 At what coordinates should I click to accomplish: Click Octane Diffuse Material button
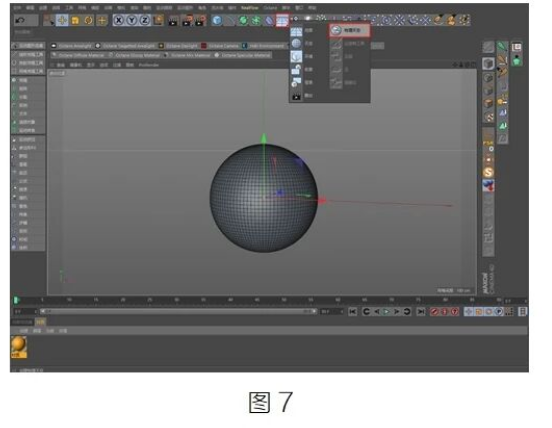point(78,55)
